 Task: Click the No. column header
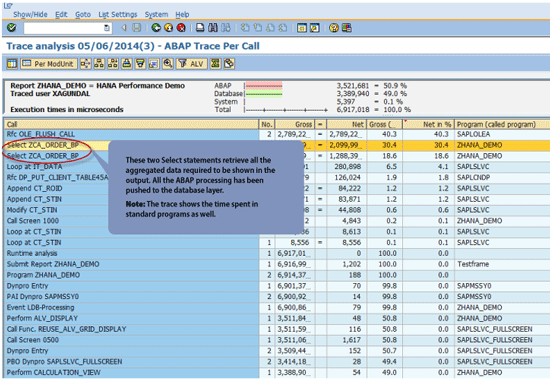(x=267, y=124)
